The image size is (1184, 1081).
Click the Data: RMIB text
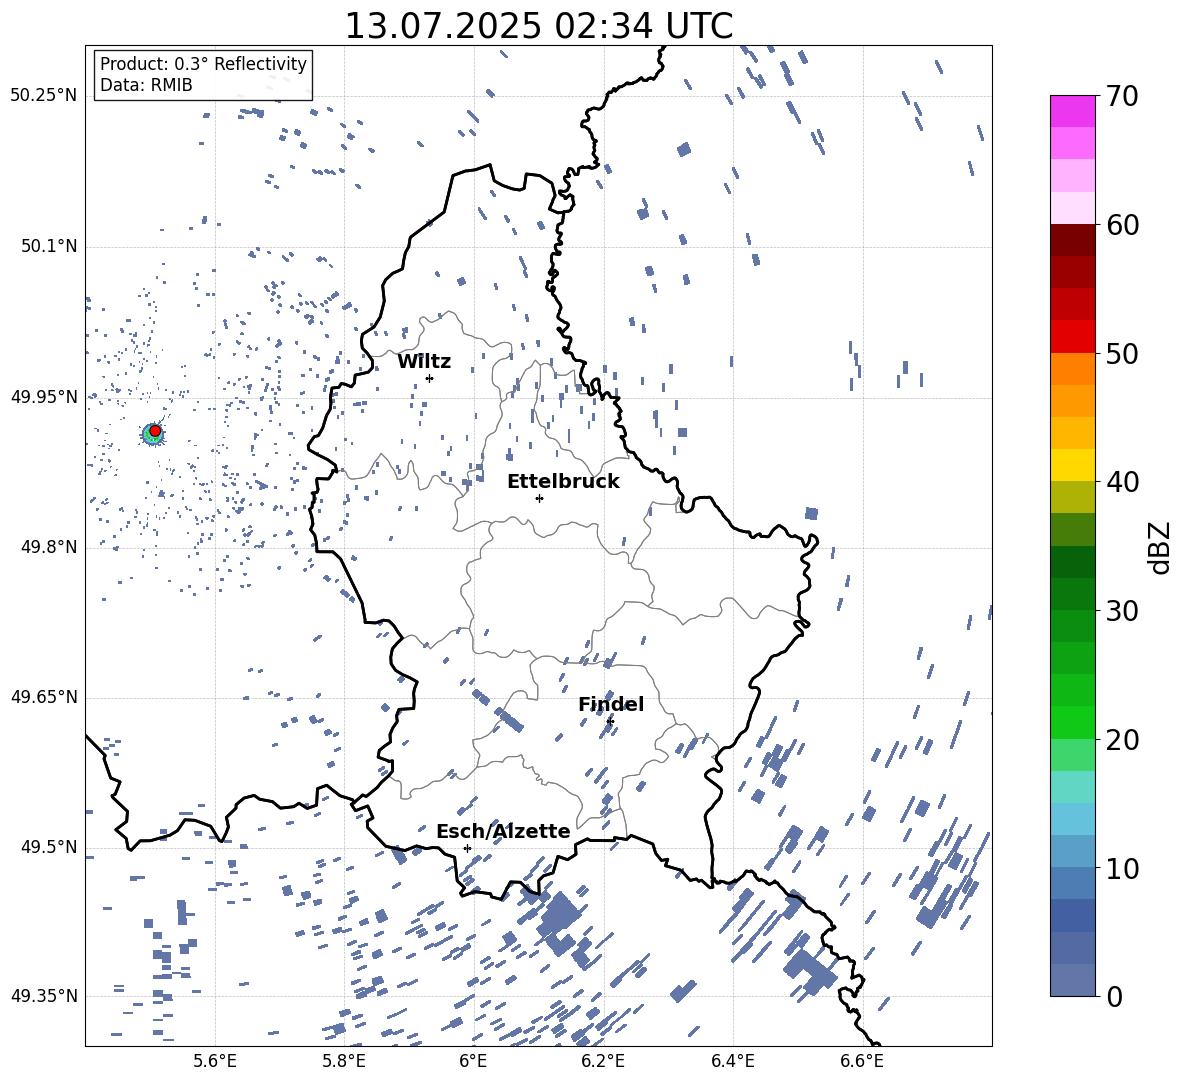[x=146, y=85]
